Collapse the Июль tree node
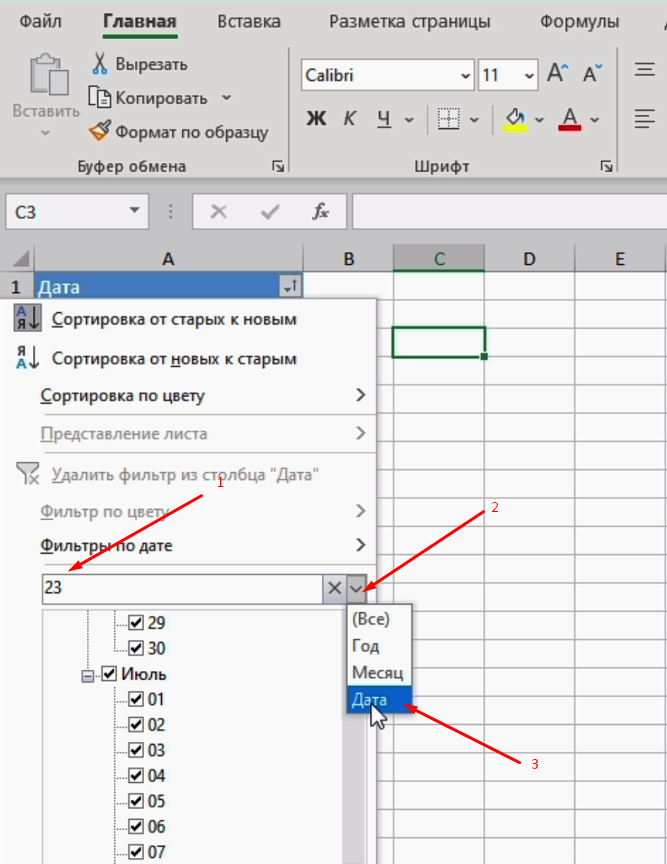667x864 pixels. (88, 676)
